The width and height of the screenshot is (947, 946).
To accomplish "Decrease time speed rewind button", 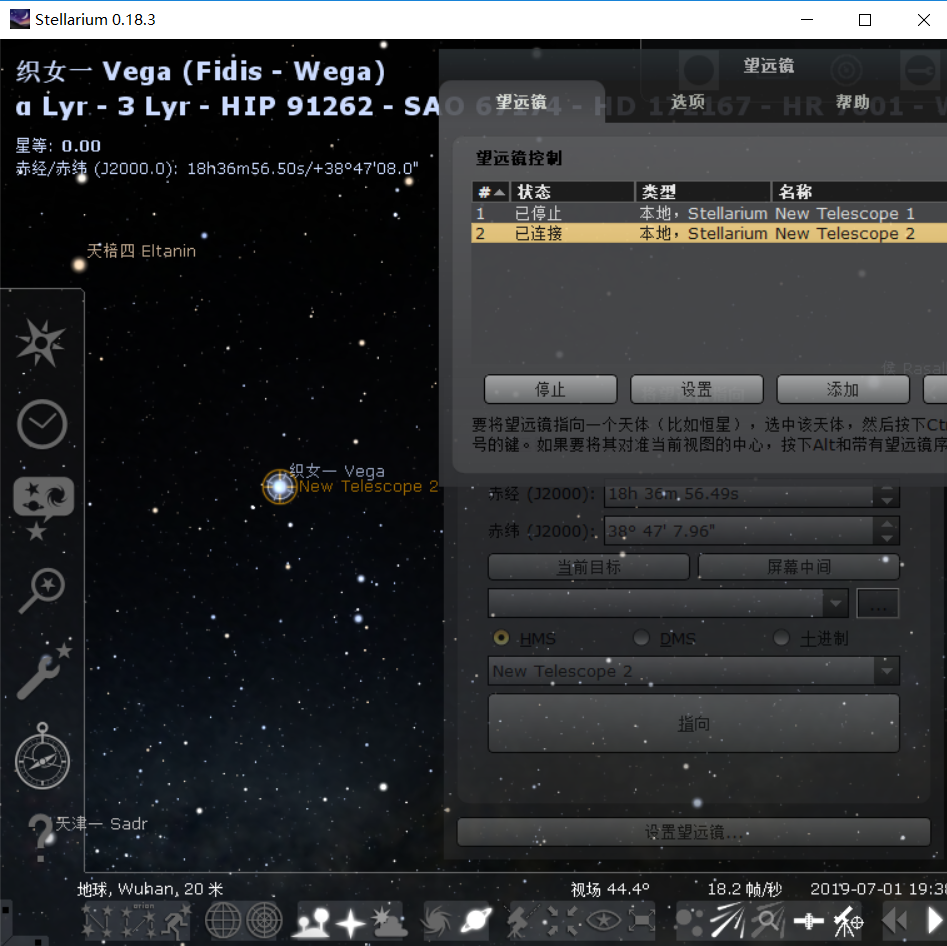I will point(895,921).
